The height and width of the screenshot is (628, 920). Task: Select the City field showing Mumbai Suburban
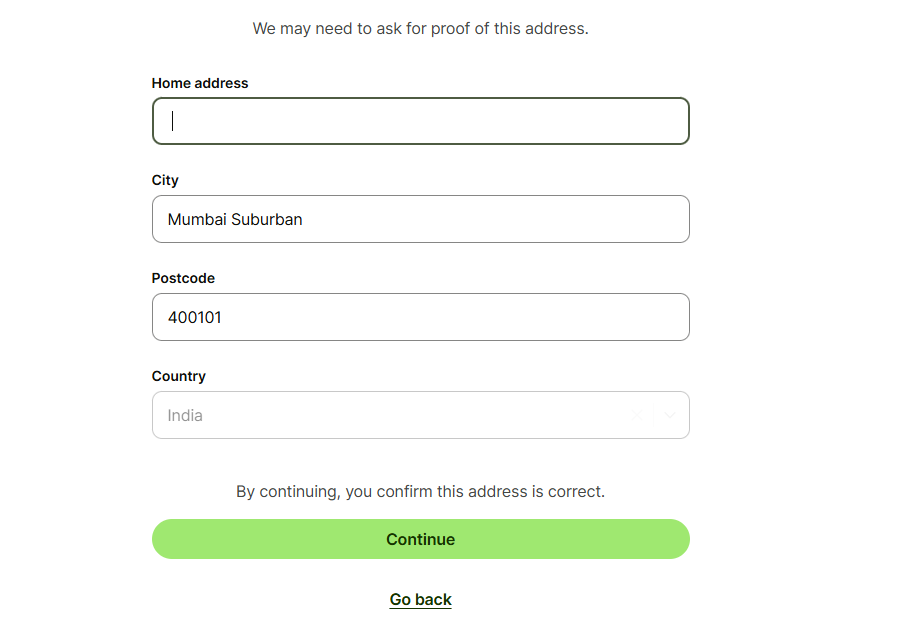420,219
